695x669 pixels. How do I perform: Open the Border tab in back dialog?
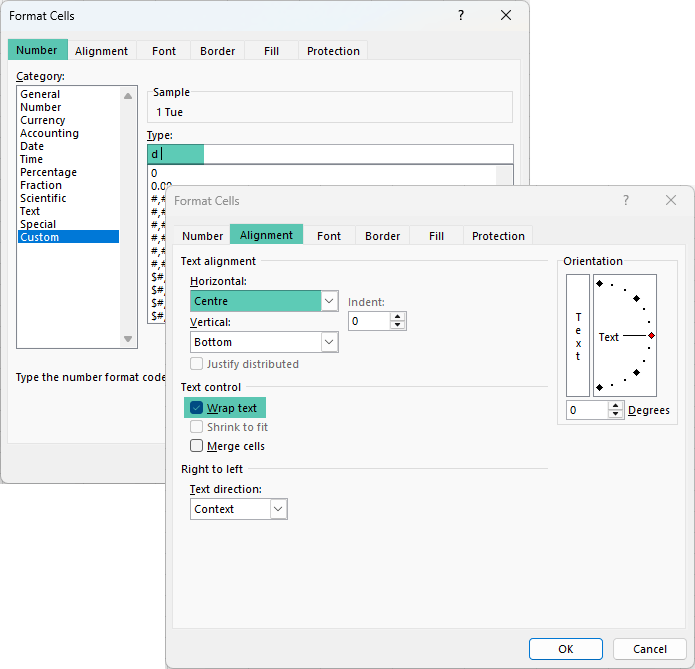pos(218,51)
